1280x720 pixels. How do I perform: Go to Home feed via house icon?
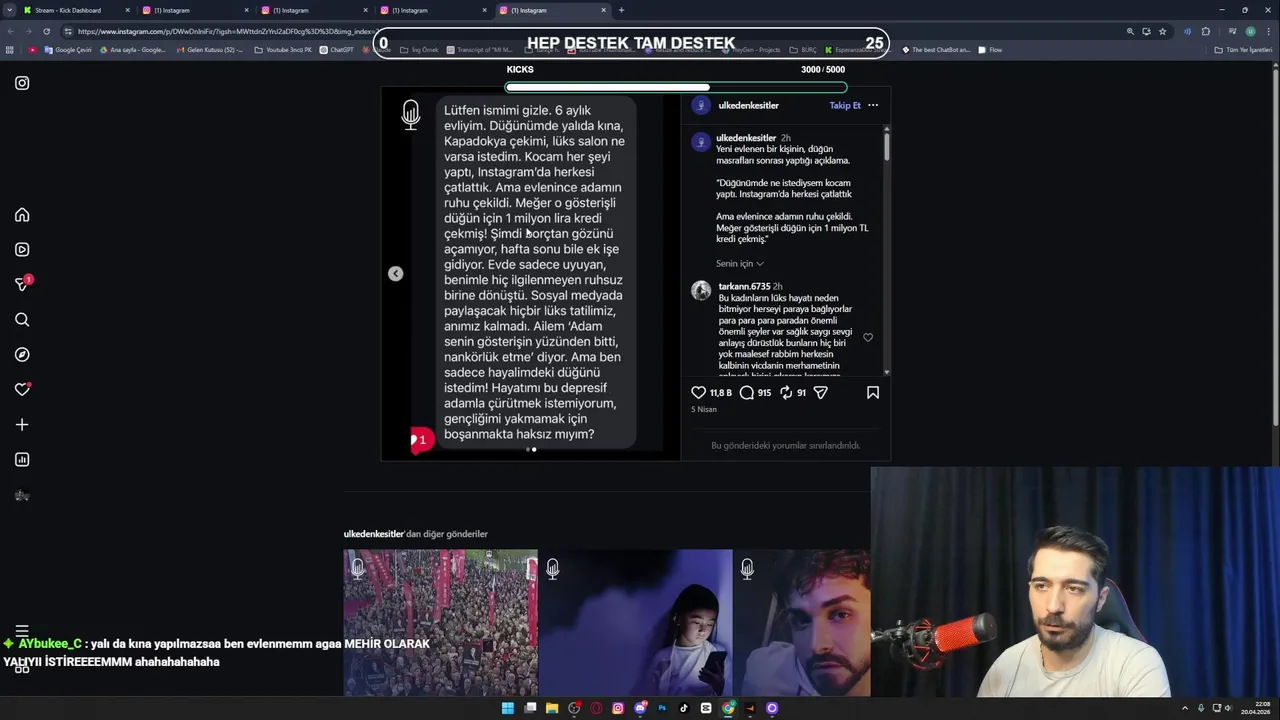(x=22, y=215)
